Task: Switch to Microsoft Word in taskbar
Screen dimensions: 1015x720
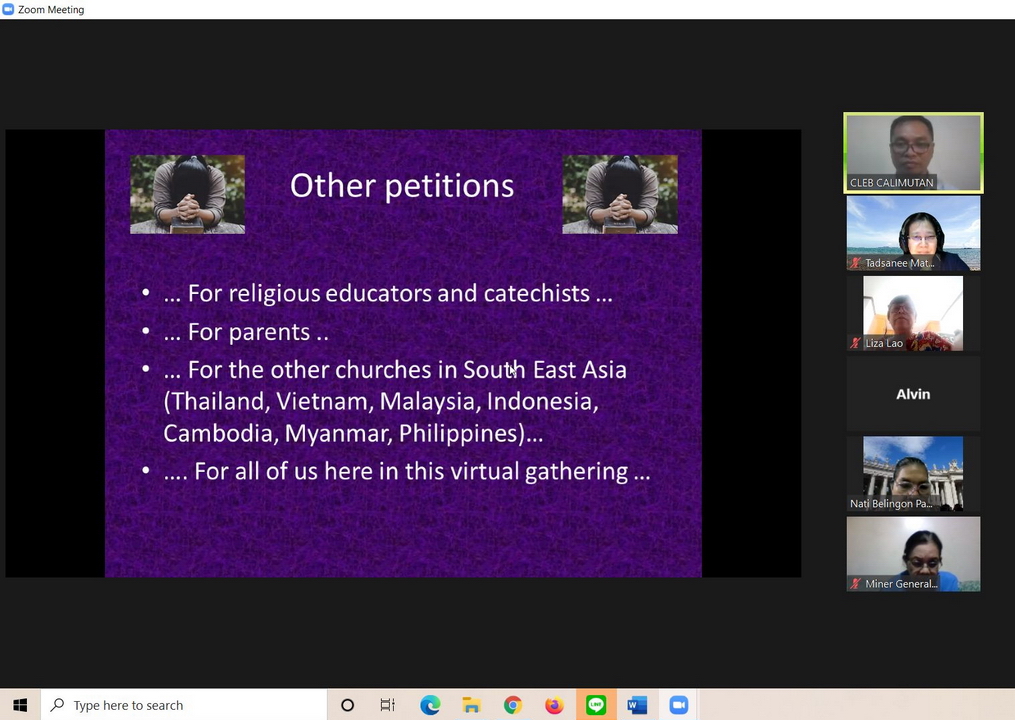Action: (x=637, y=705)
